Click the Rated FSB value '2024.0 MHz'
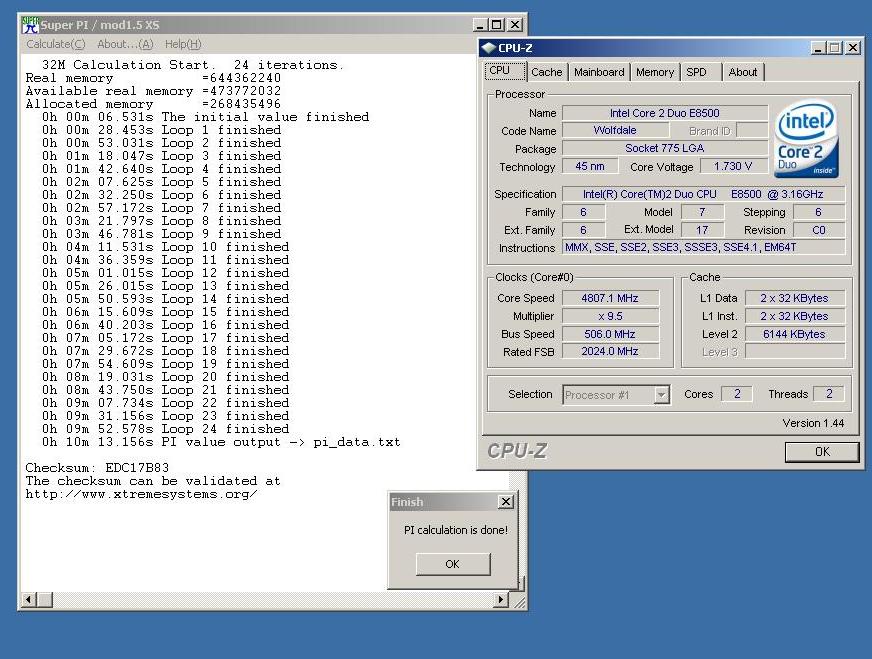Viewport: 872px width, 659px height. [610, 351]
